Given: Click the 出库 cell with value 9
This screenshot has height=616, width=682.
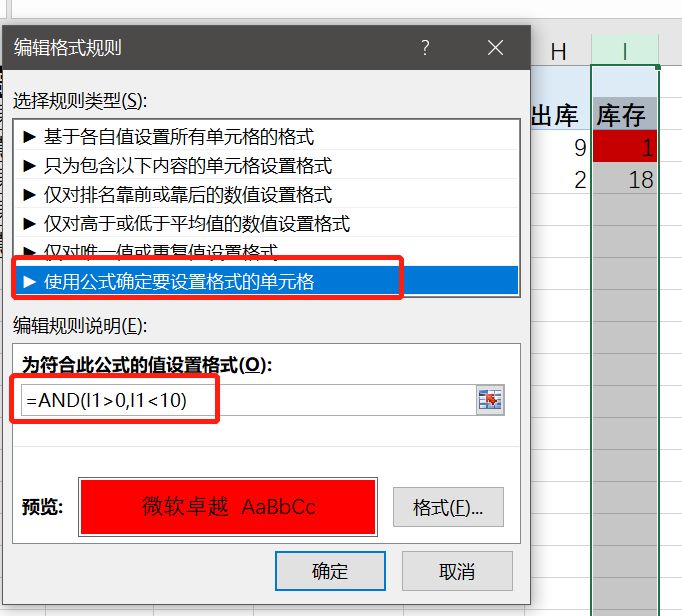Looking at the screenshot, I should pyautogui.click(x=560, y=146).
